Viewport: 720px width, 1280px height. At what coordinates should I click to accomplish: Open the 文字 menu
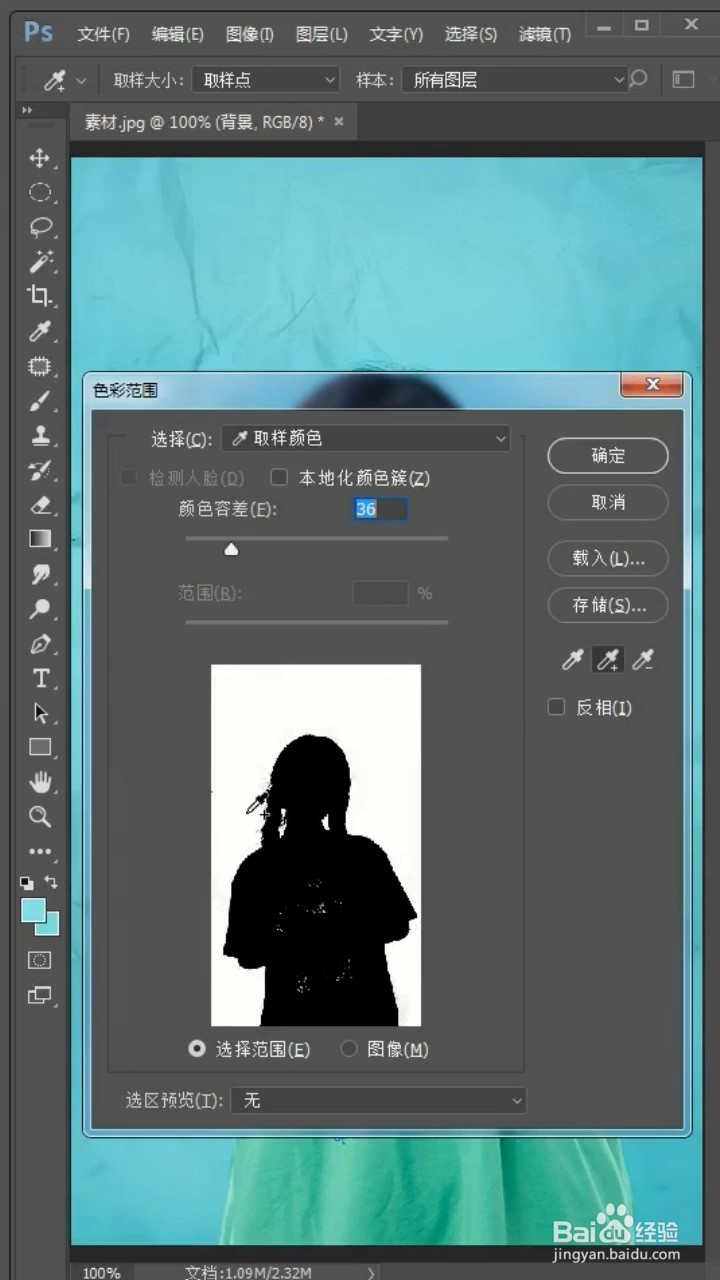click(396, 34)
